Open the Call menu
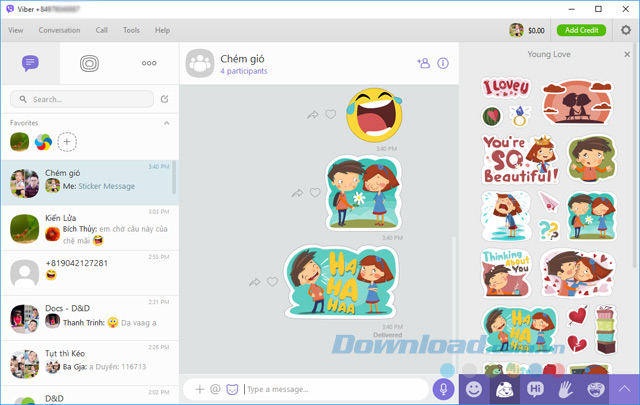640x405 pixels. click(x=102, y=30)
